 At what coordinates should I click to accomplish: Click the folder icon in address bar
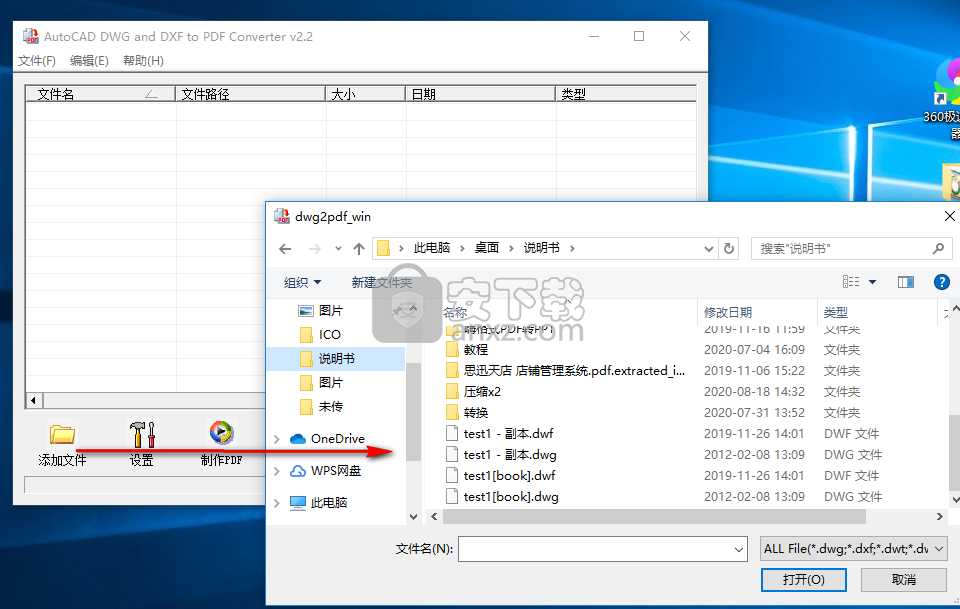click(x=383, y=248)
